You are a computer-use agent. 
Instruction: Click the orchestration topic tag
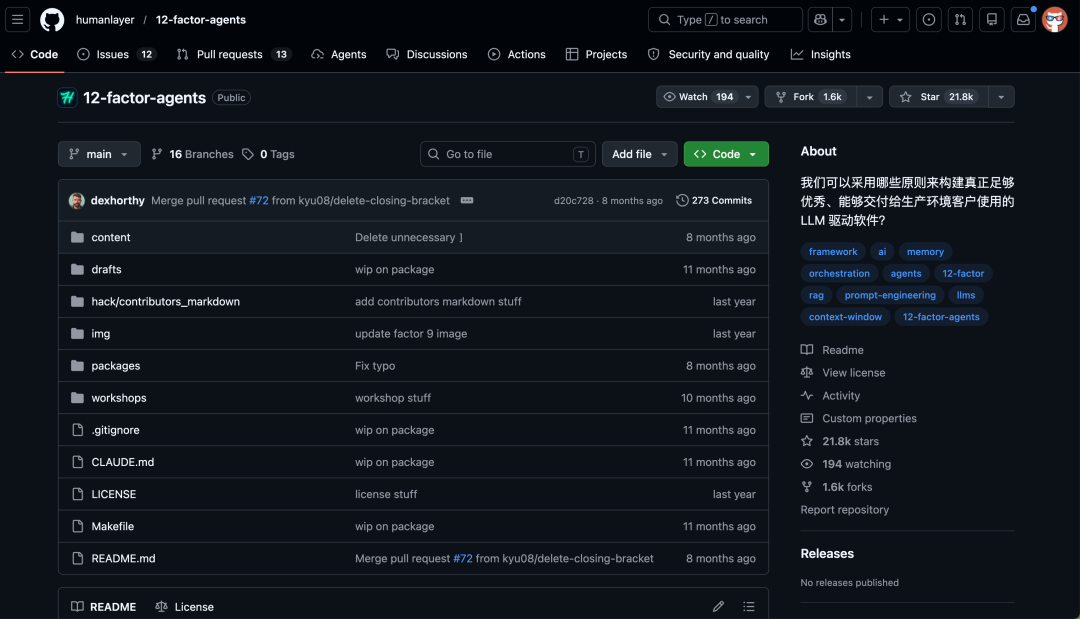pyautogui.click(x=839, y=273)
